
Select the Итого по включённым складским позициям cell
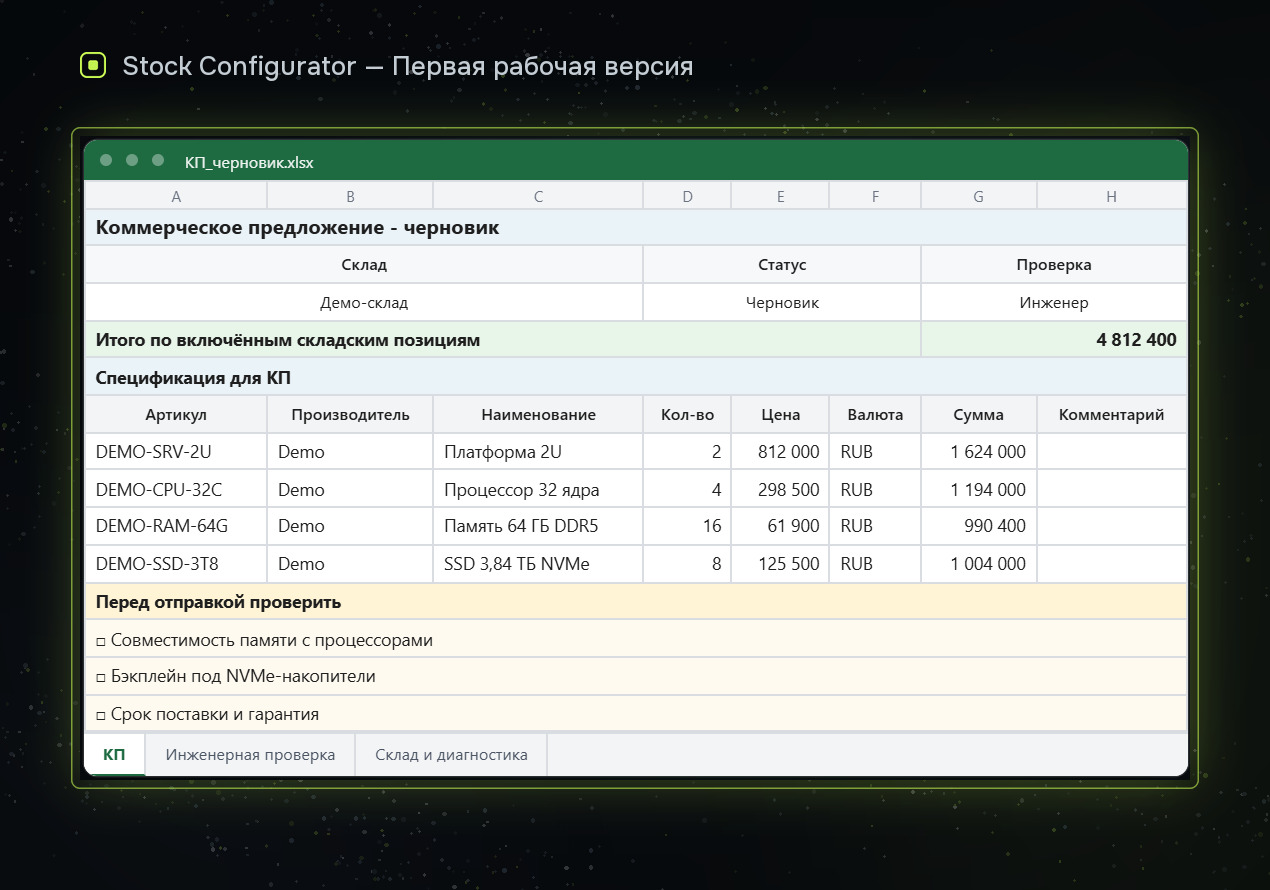503,340
